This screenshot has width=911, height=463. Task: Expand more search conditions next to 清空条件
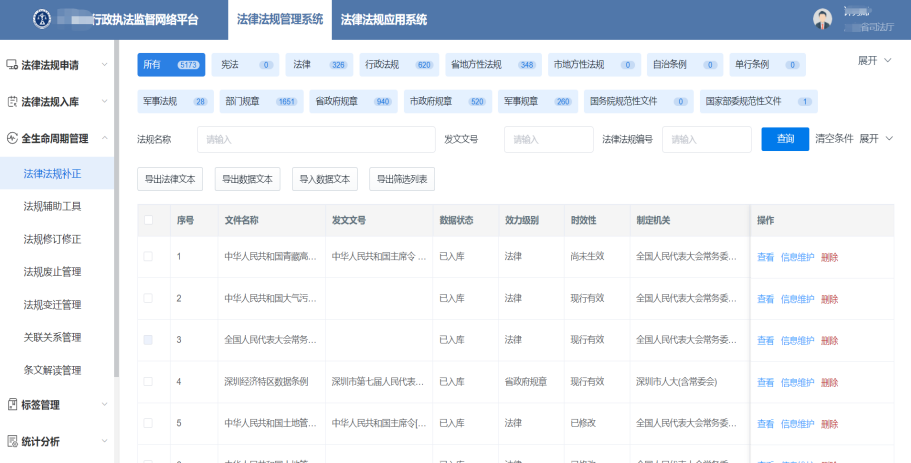875,138
